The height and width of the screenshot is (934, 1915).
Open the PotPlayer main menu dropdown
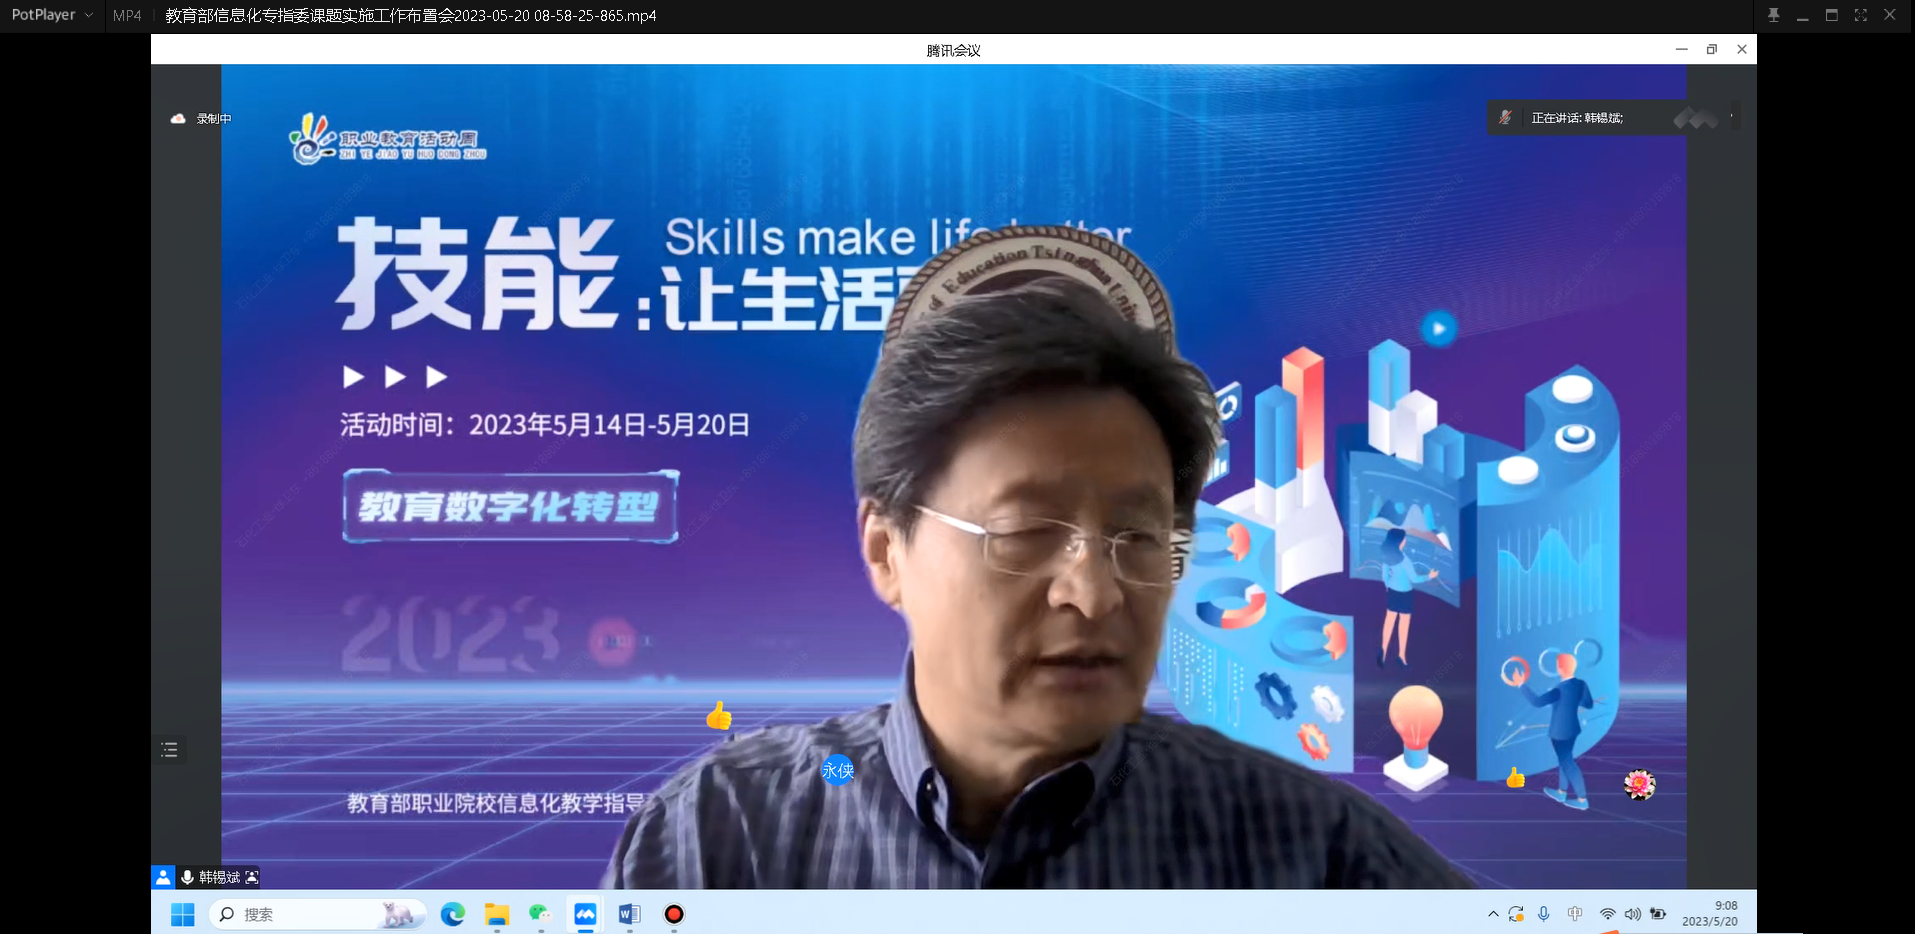51,15
